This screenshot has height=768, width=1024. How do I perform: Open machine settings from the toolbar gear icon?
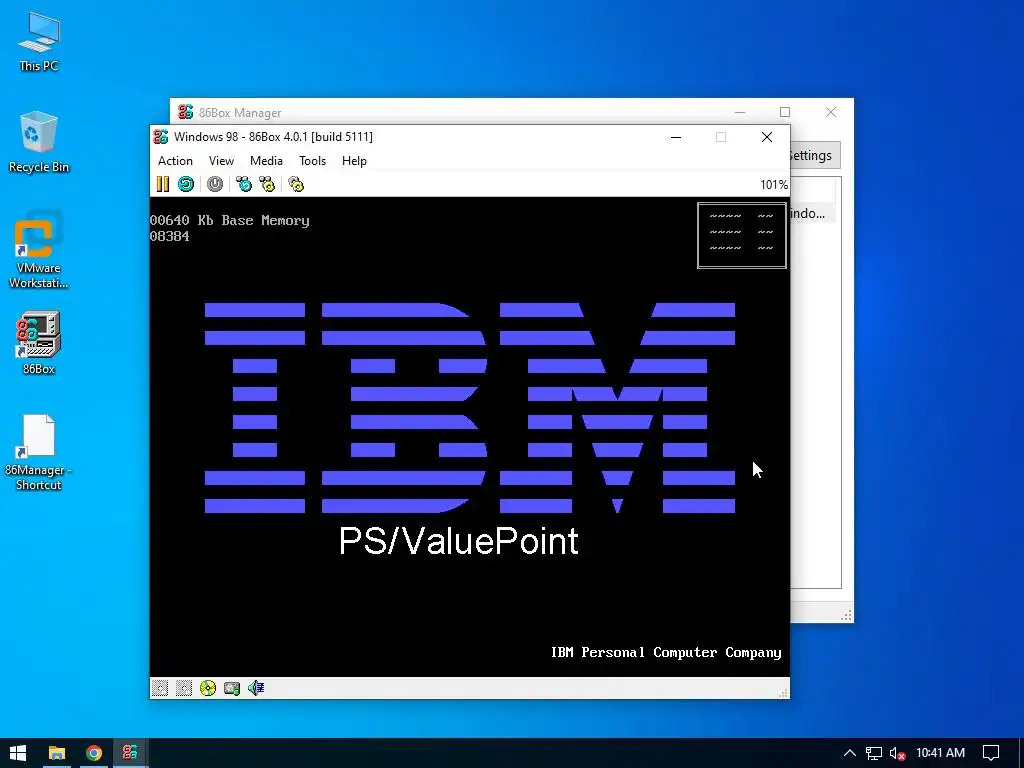pyautogui.click(x=296, y=184)
